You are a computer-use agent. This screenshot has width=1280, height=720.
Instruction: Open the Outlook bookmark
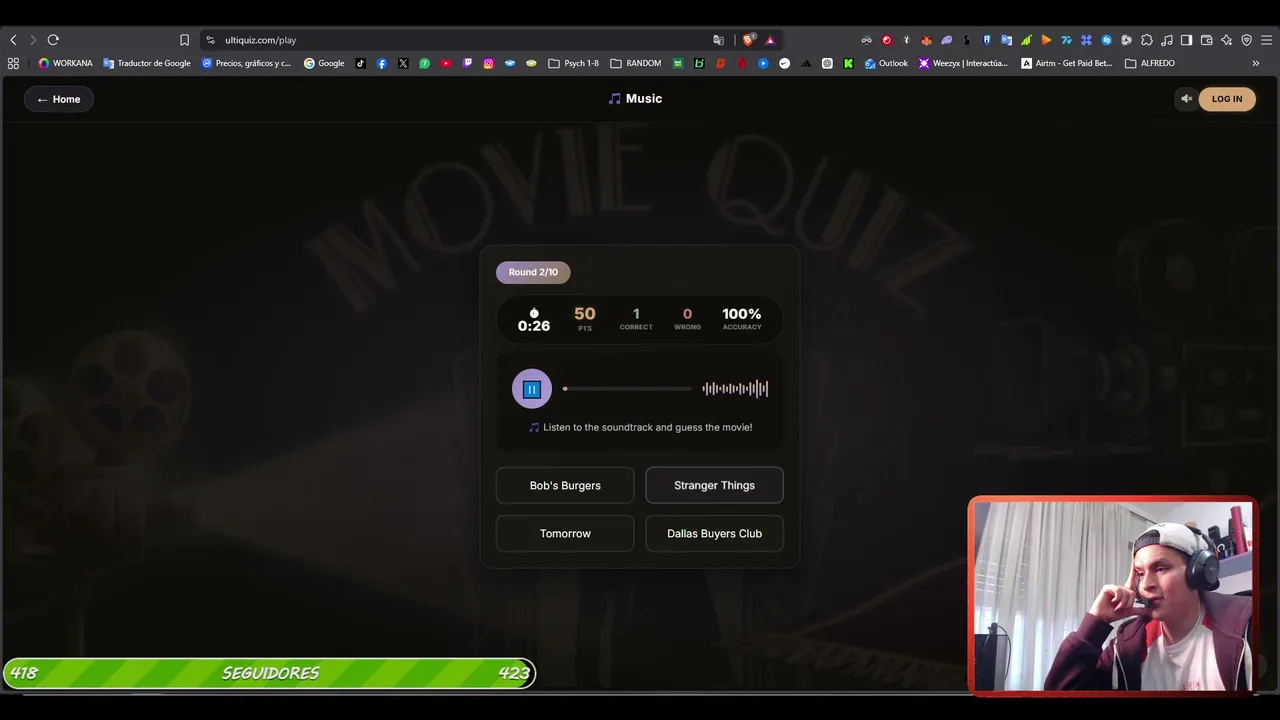tap(886, 63)
